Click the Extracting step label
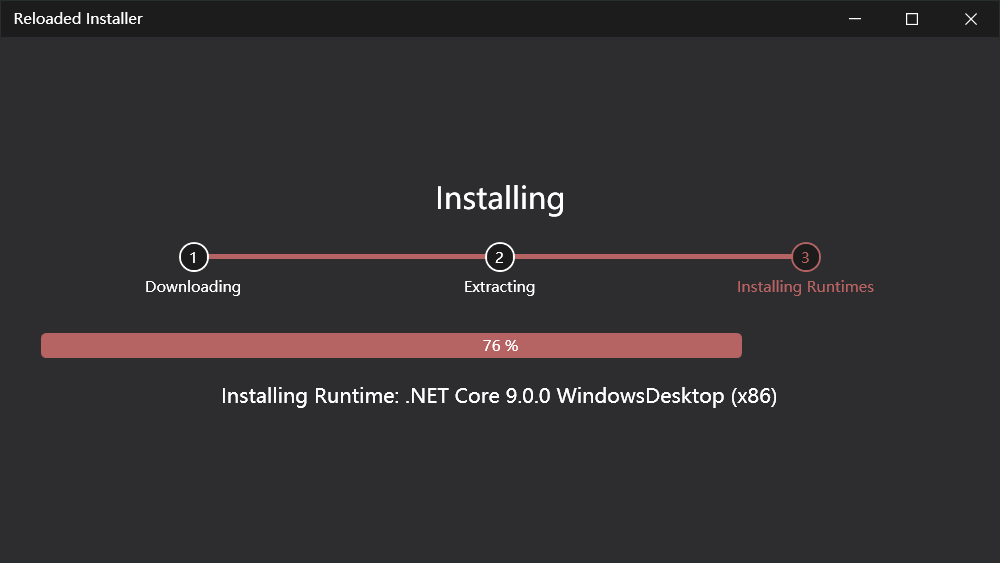This screenshot has width=1000, height=563. click(x=499, y=287)
